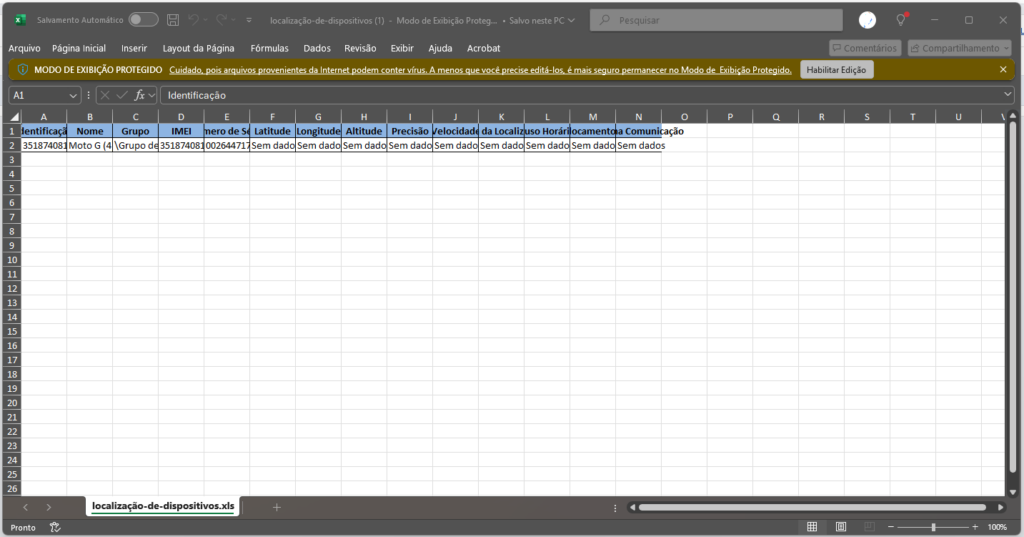1024x537 pixels.
Task: Open the Inserir tab
Action: 134,48
